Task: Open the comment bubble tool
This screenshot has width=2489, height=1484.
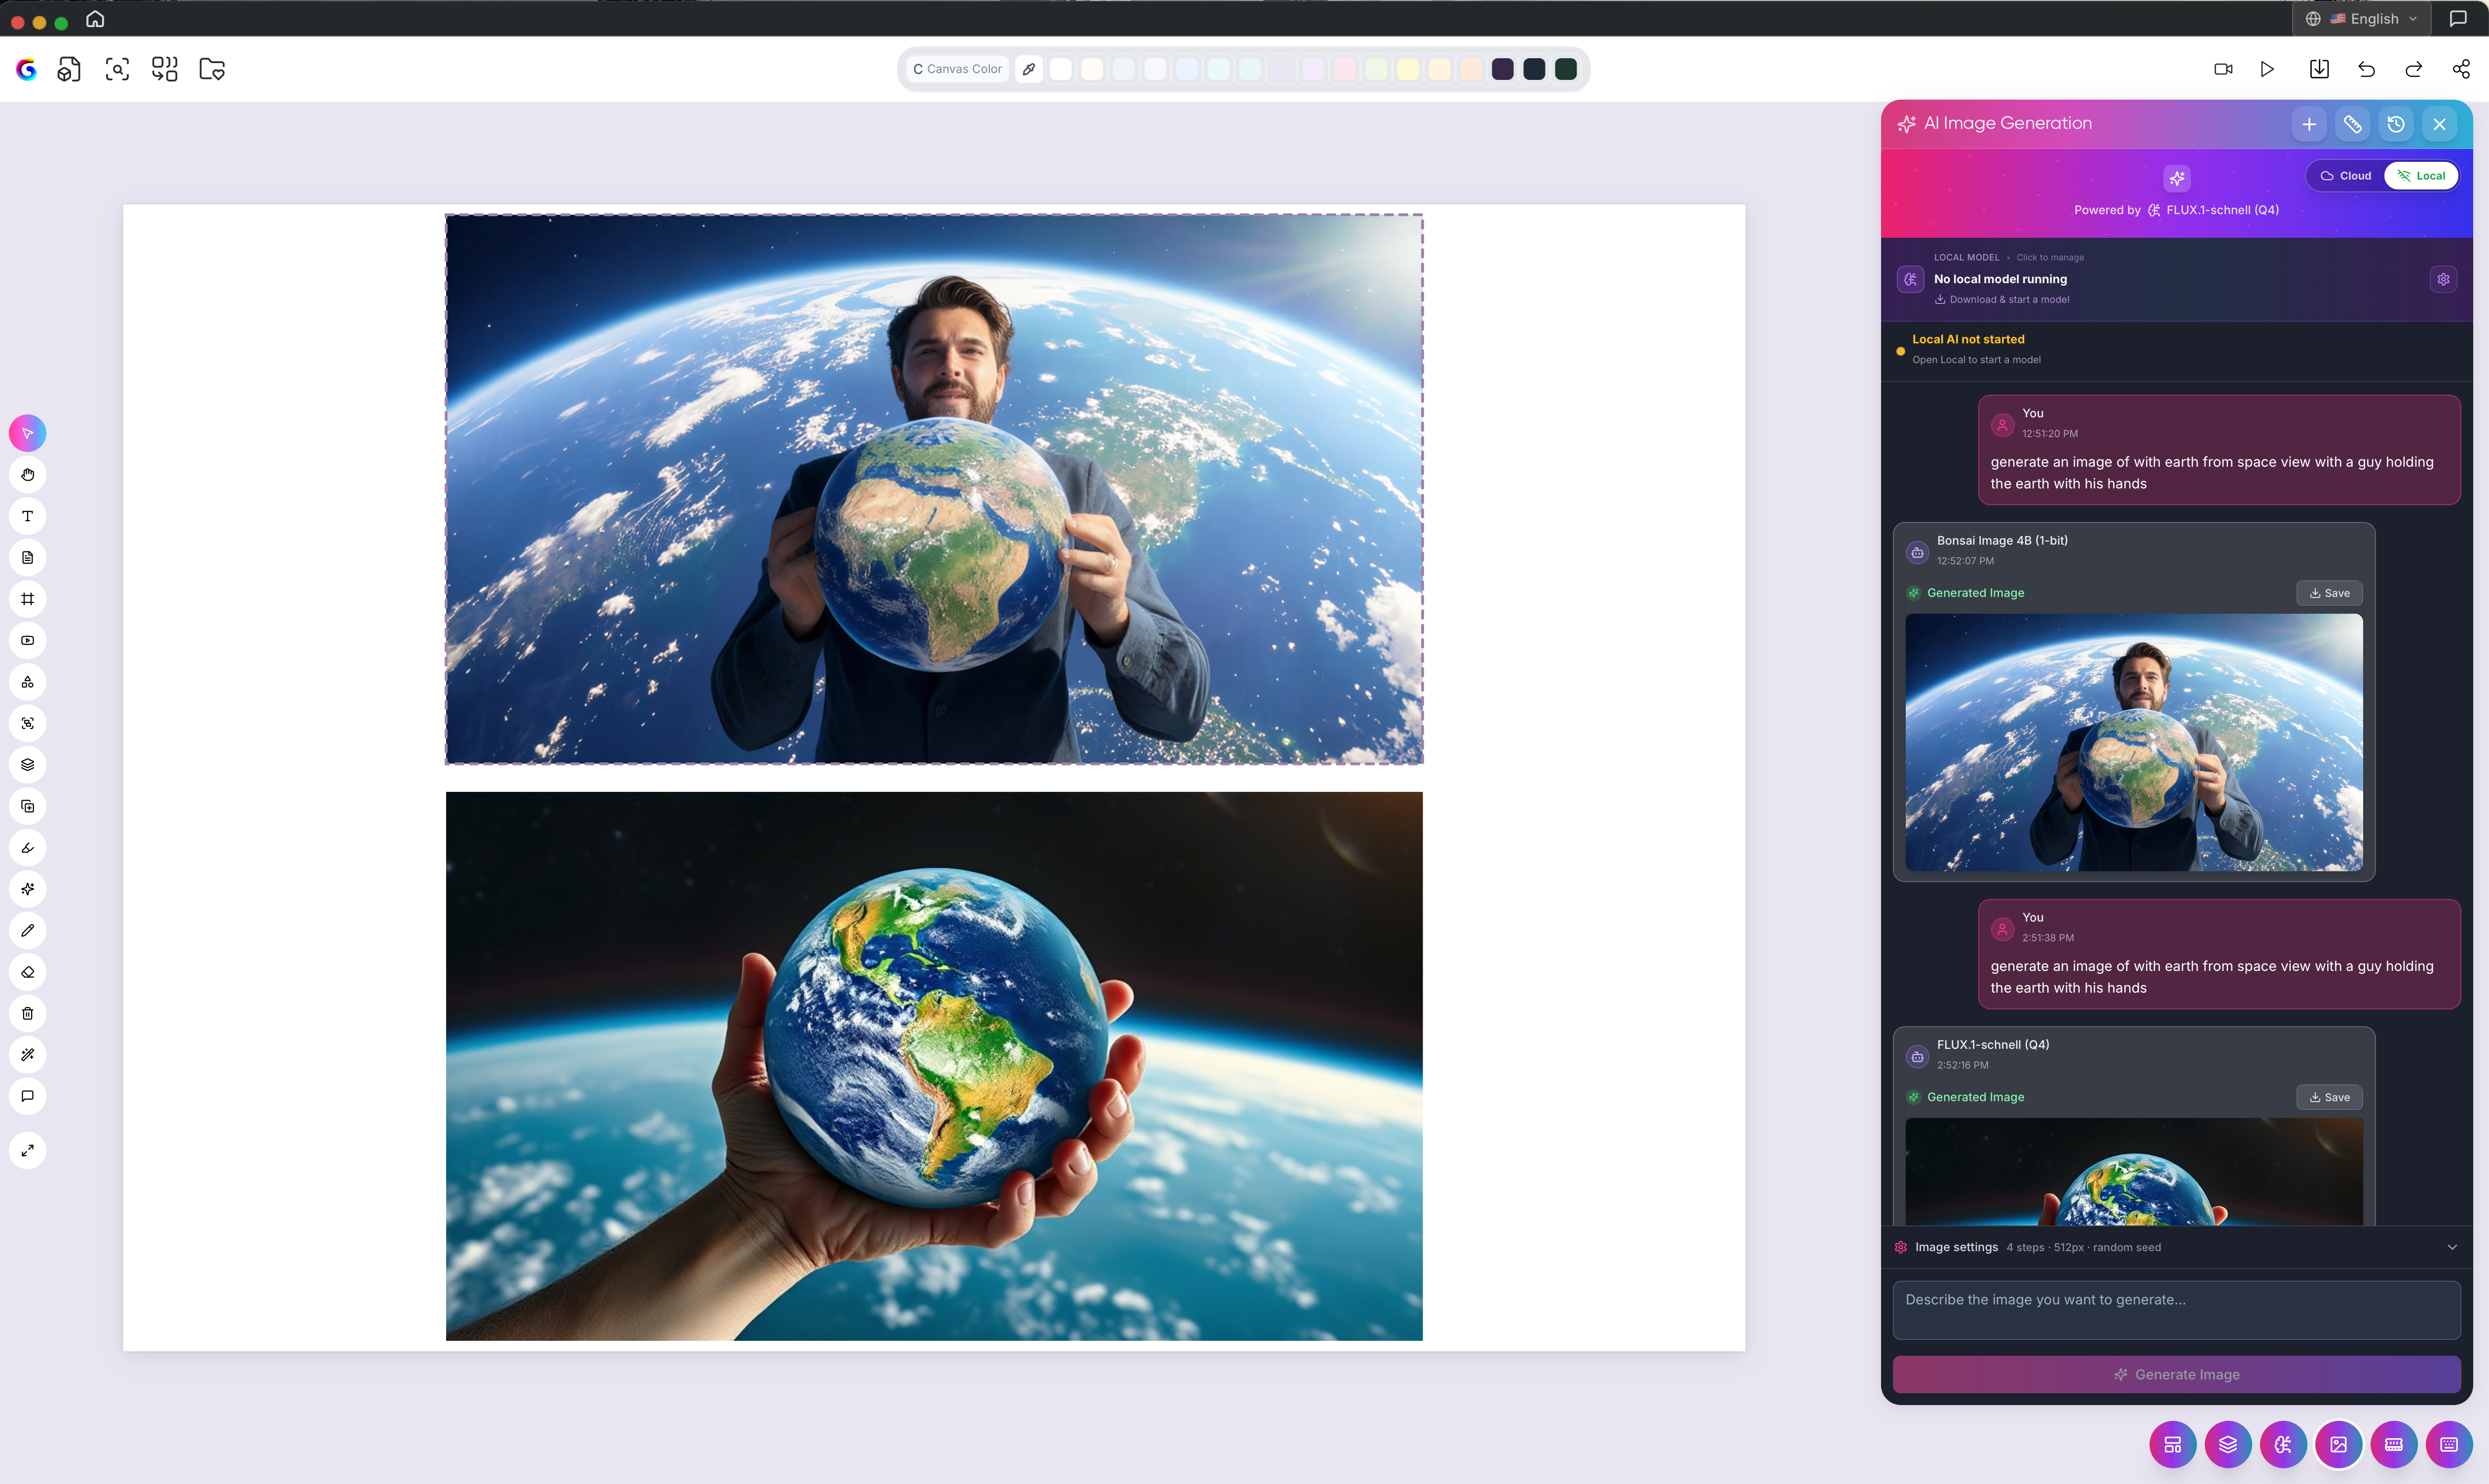Action: click(28, 1097)
